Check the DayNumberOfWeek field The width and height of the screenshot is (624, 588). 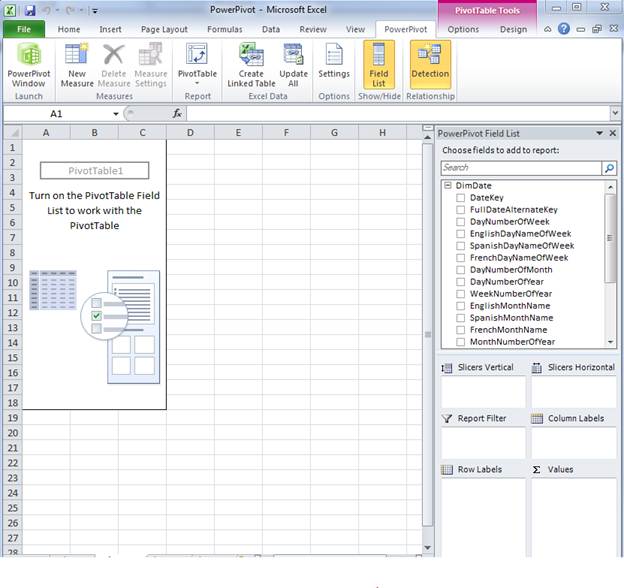(460, 222)
